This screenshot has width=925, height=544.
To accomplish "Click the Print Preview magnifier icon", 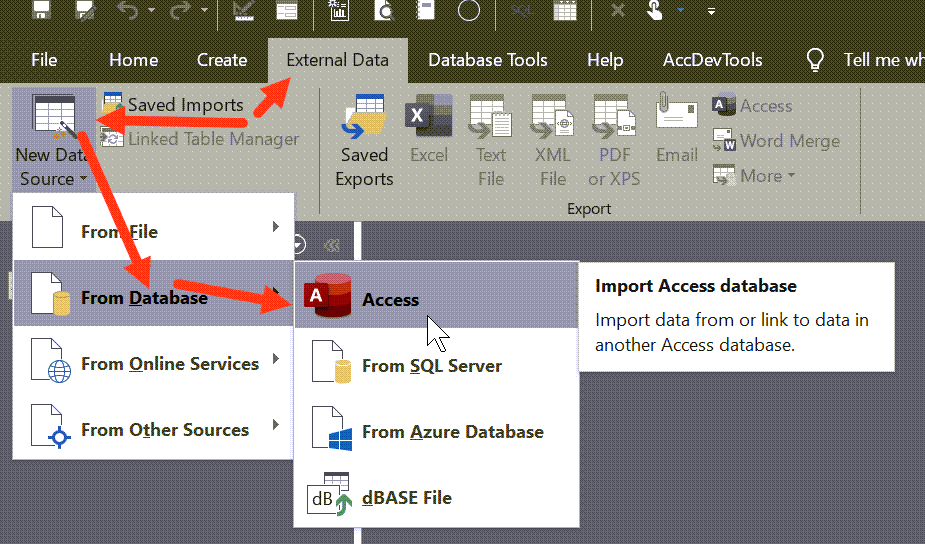I will (x=383, y=9).
